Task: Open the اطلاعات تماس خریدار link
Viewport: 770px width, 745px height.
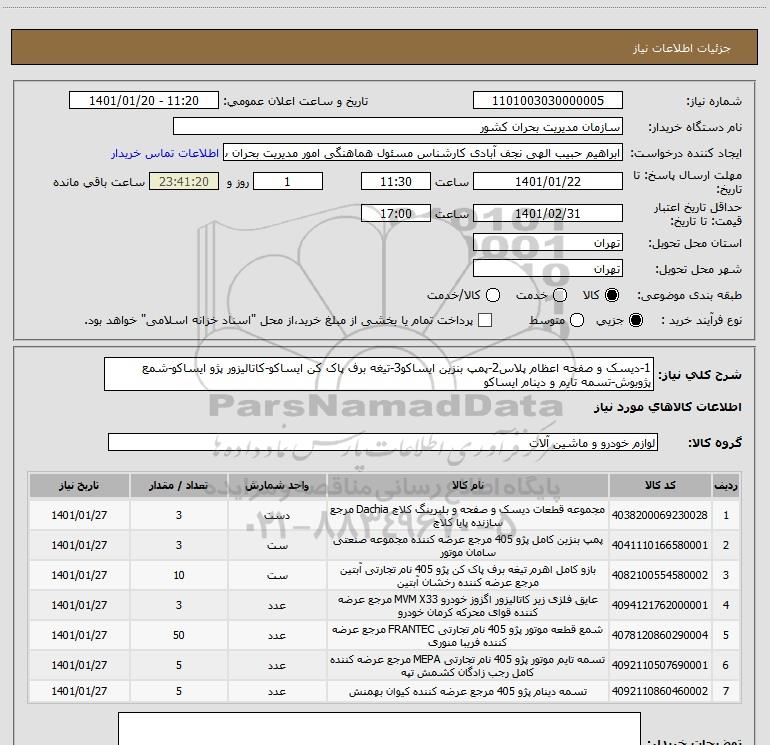Action: 165,153
